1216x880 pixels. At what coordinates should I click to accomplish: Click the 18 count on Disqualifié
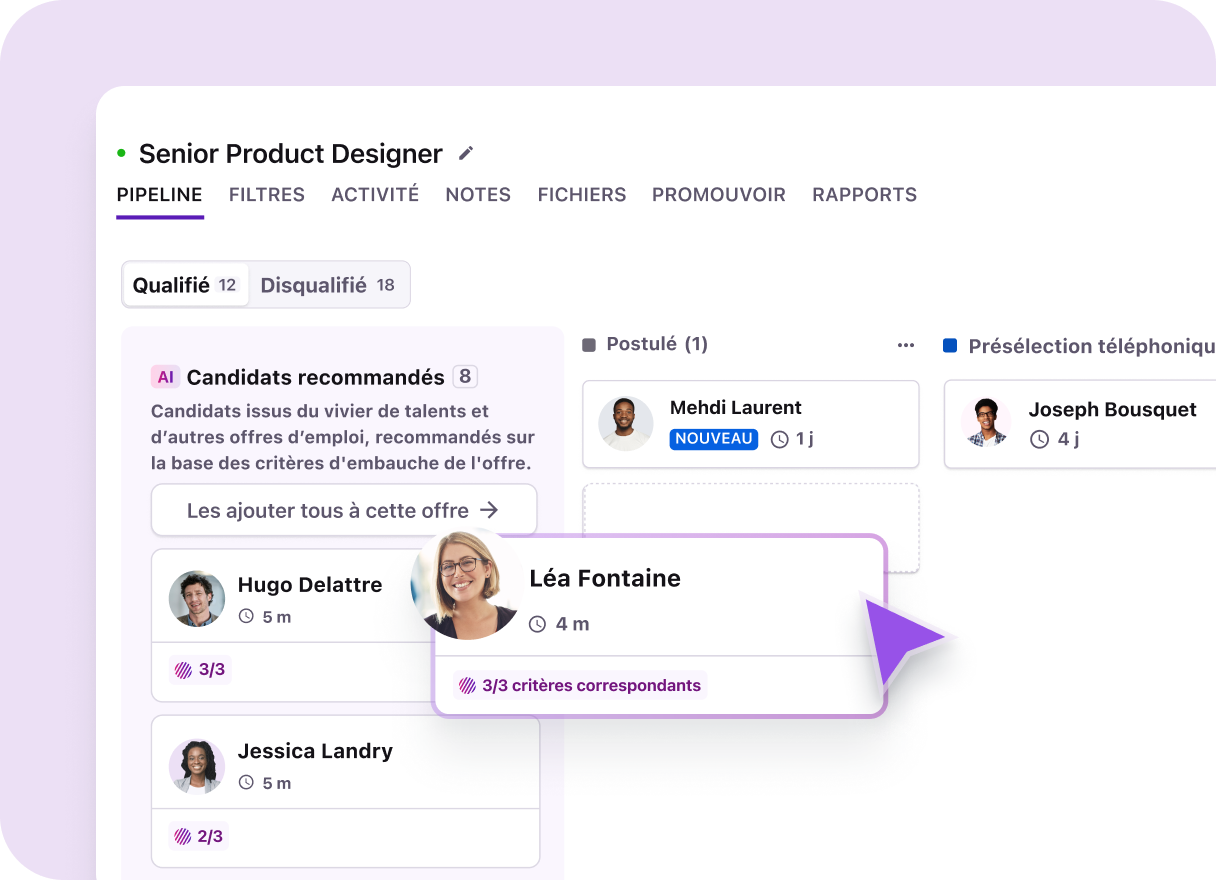[385, 285]
